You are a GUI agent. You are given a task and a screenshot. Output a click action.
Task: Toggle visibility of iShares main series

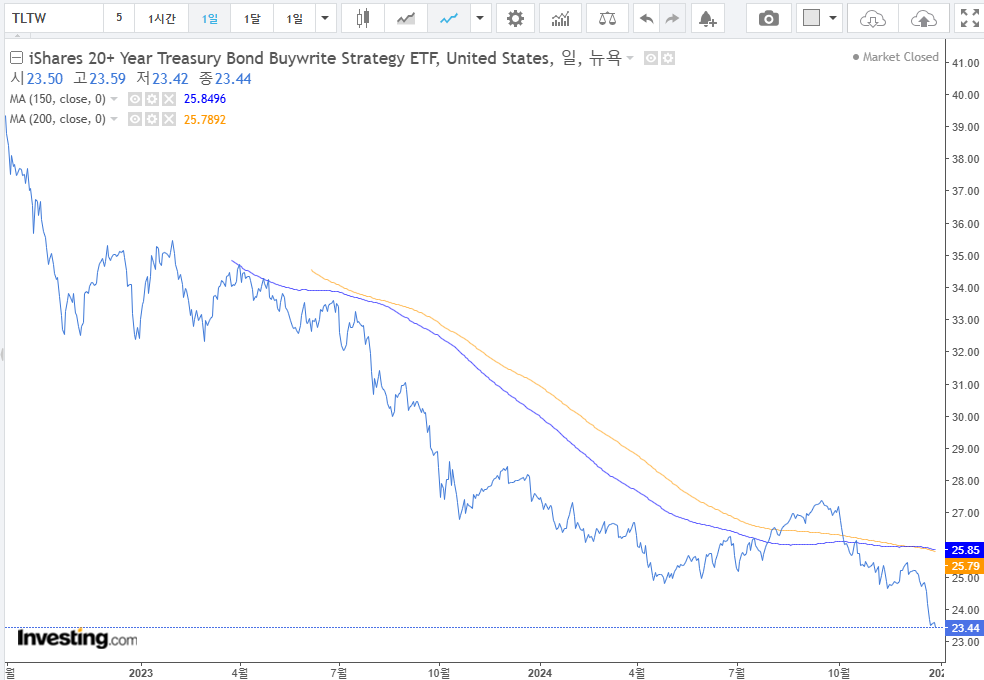tap(651, 58)
